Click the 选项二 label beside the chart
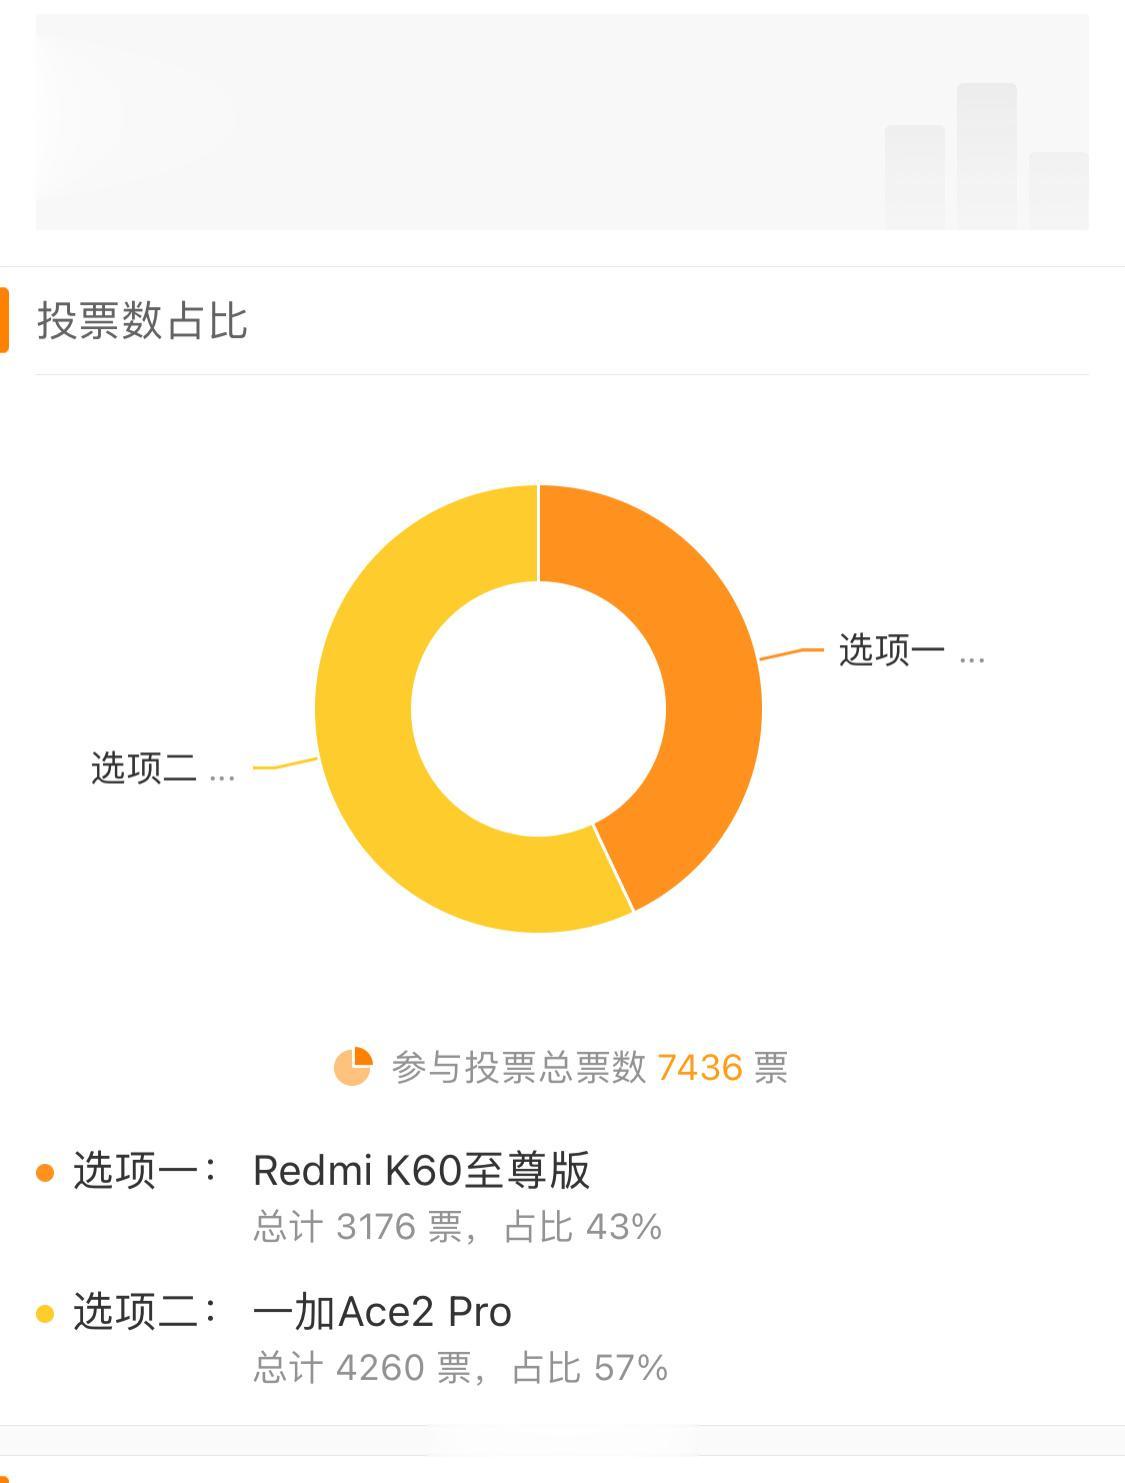This screenshot has width=1125, height=1483. [144, 768]
